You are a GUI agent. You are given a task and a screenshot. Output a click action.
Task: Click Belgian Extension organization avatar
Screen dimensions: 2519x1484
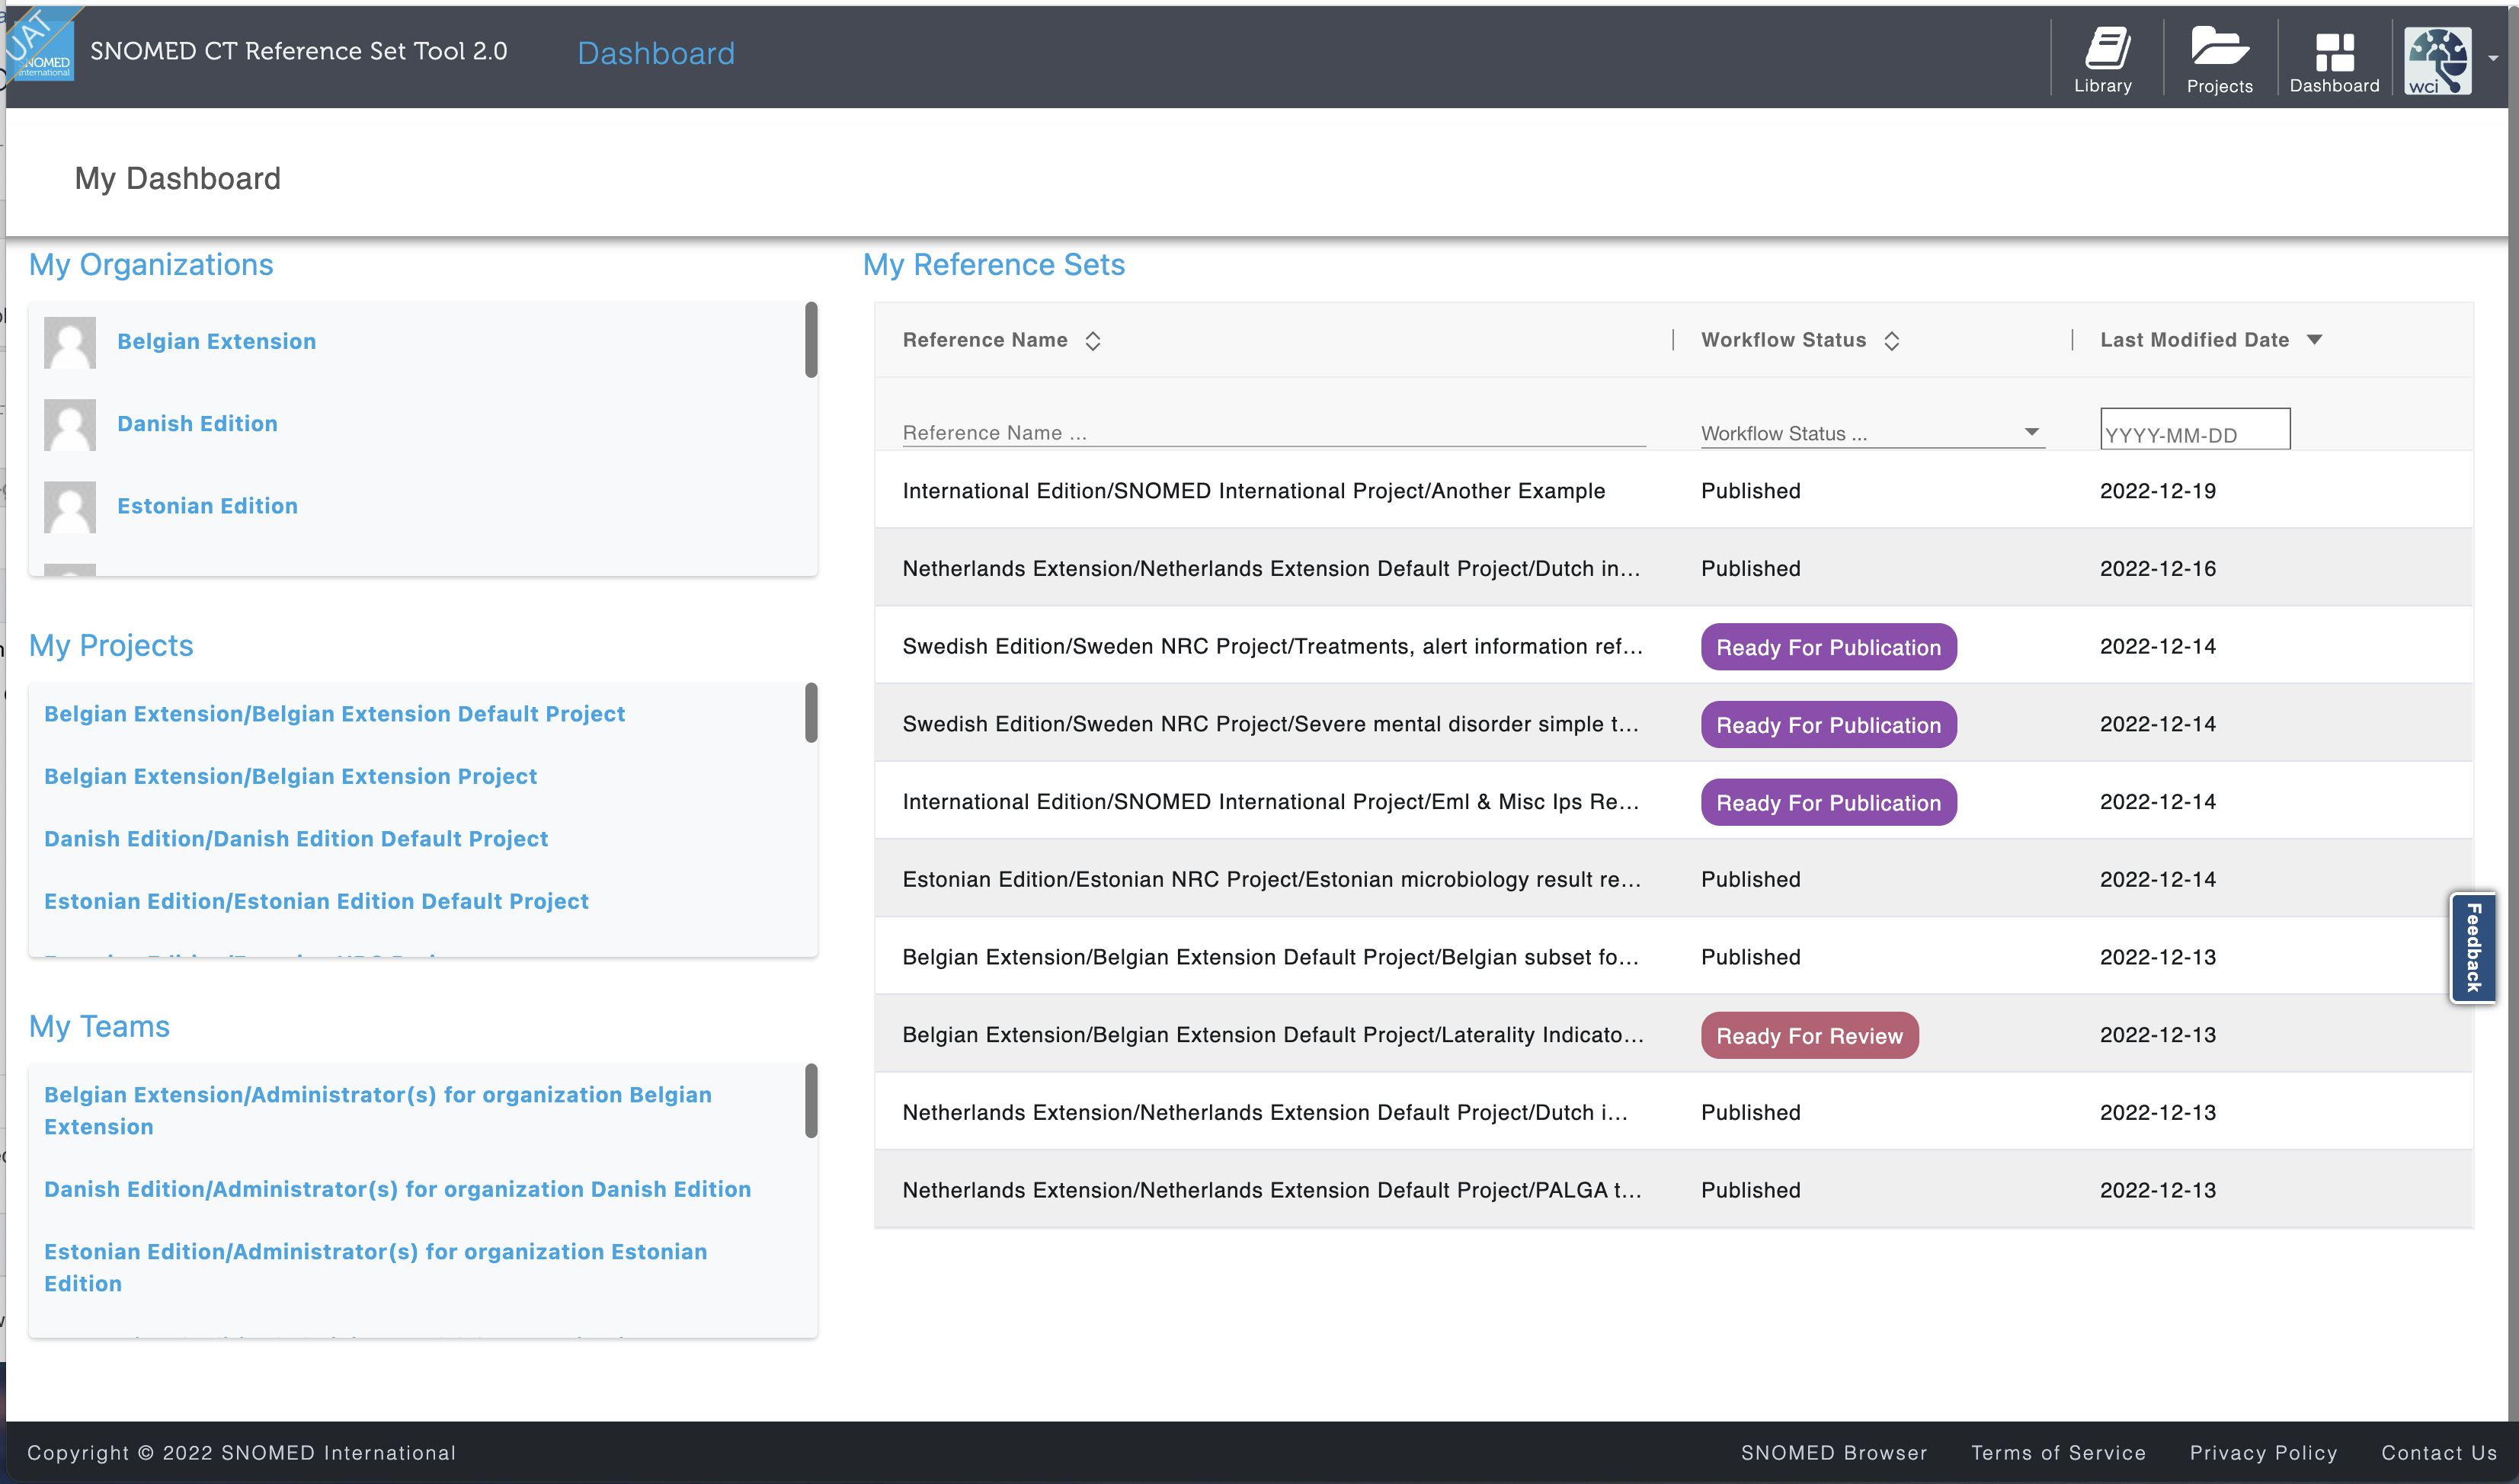[70, 342]
